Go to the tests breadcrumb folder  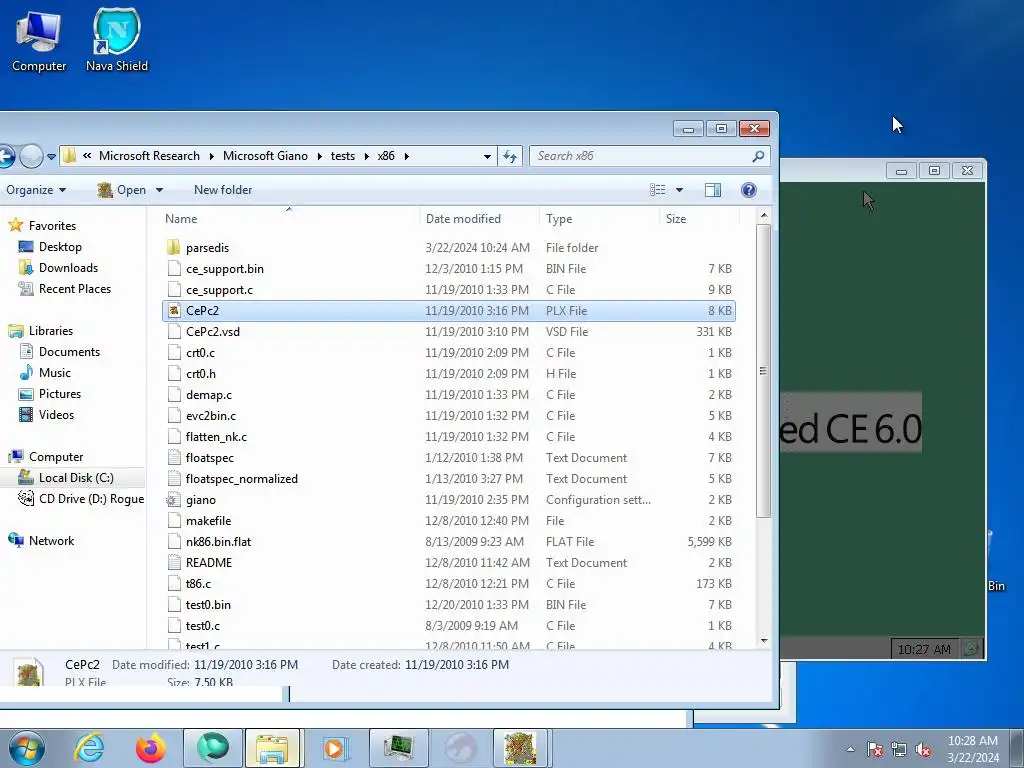click(x=343, y=156)
